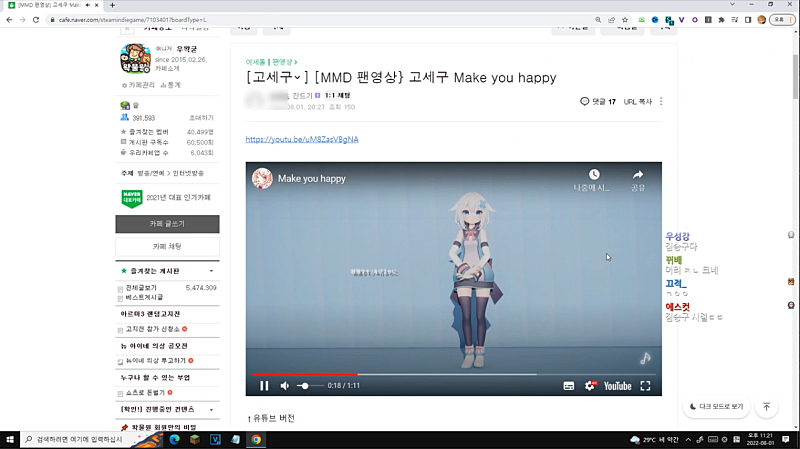Open 고지전 참가 신청소 board
This screenshot has height=449, width=800.
click(153, 329)
